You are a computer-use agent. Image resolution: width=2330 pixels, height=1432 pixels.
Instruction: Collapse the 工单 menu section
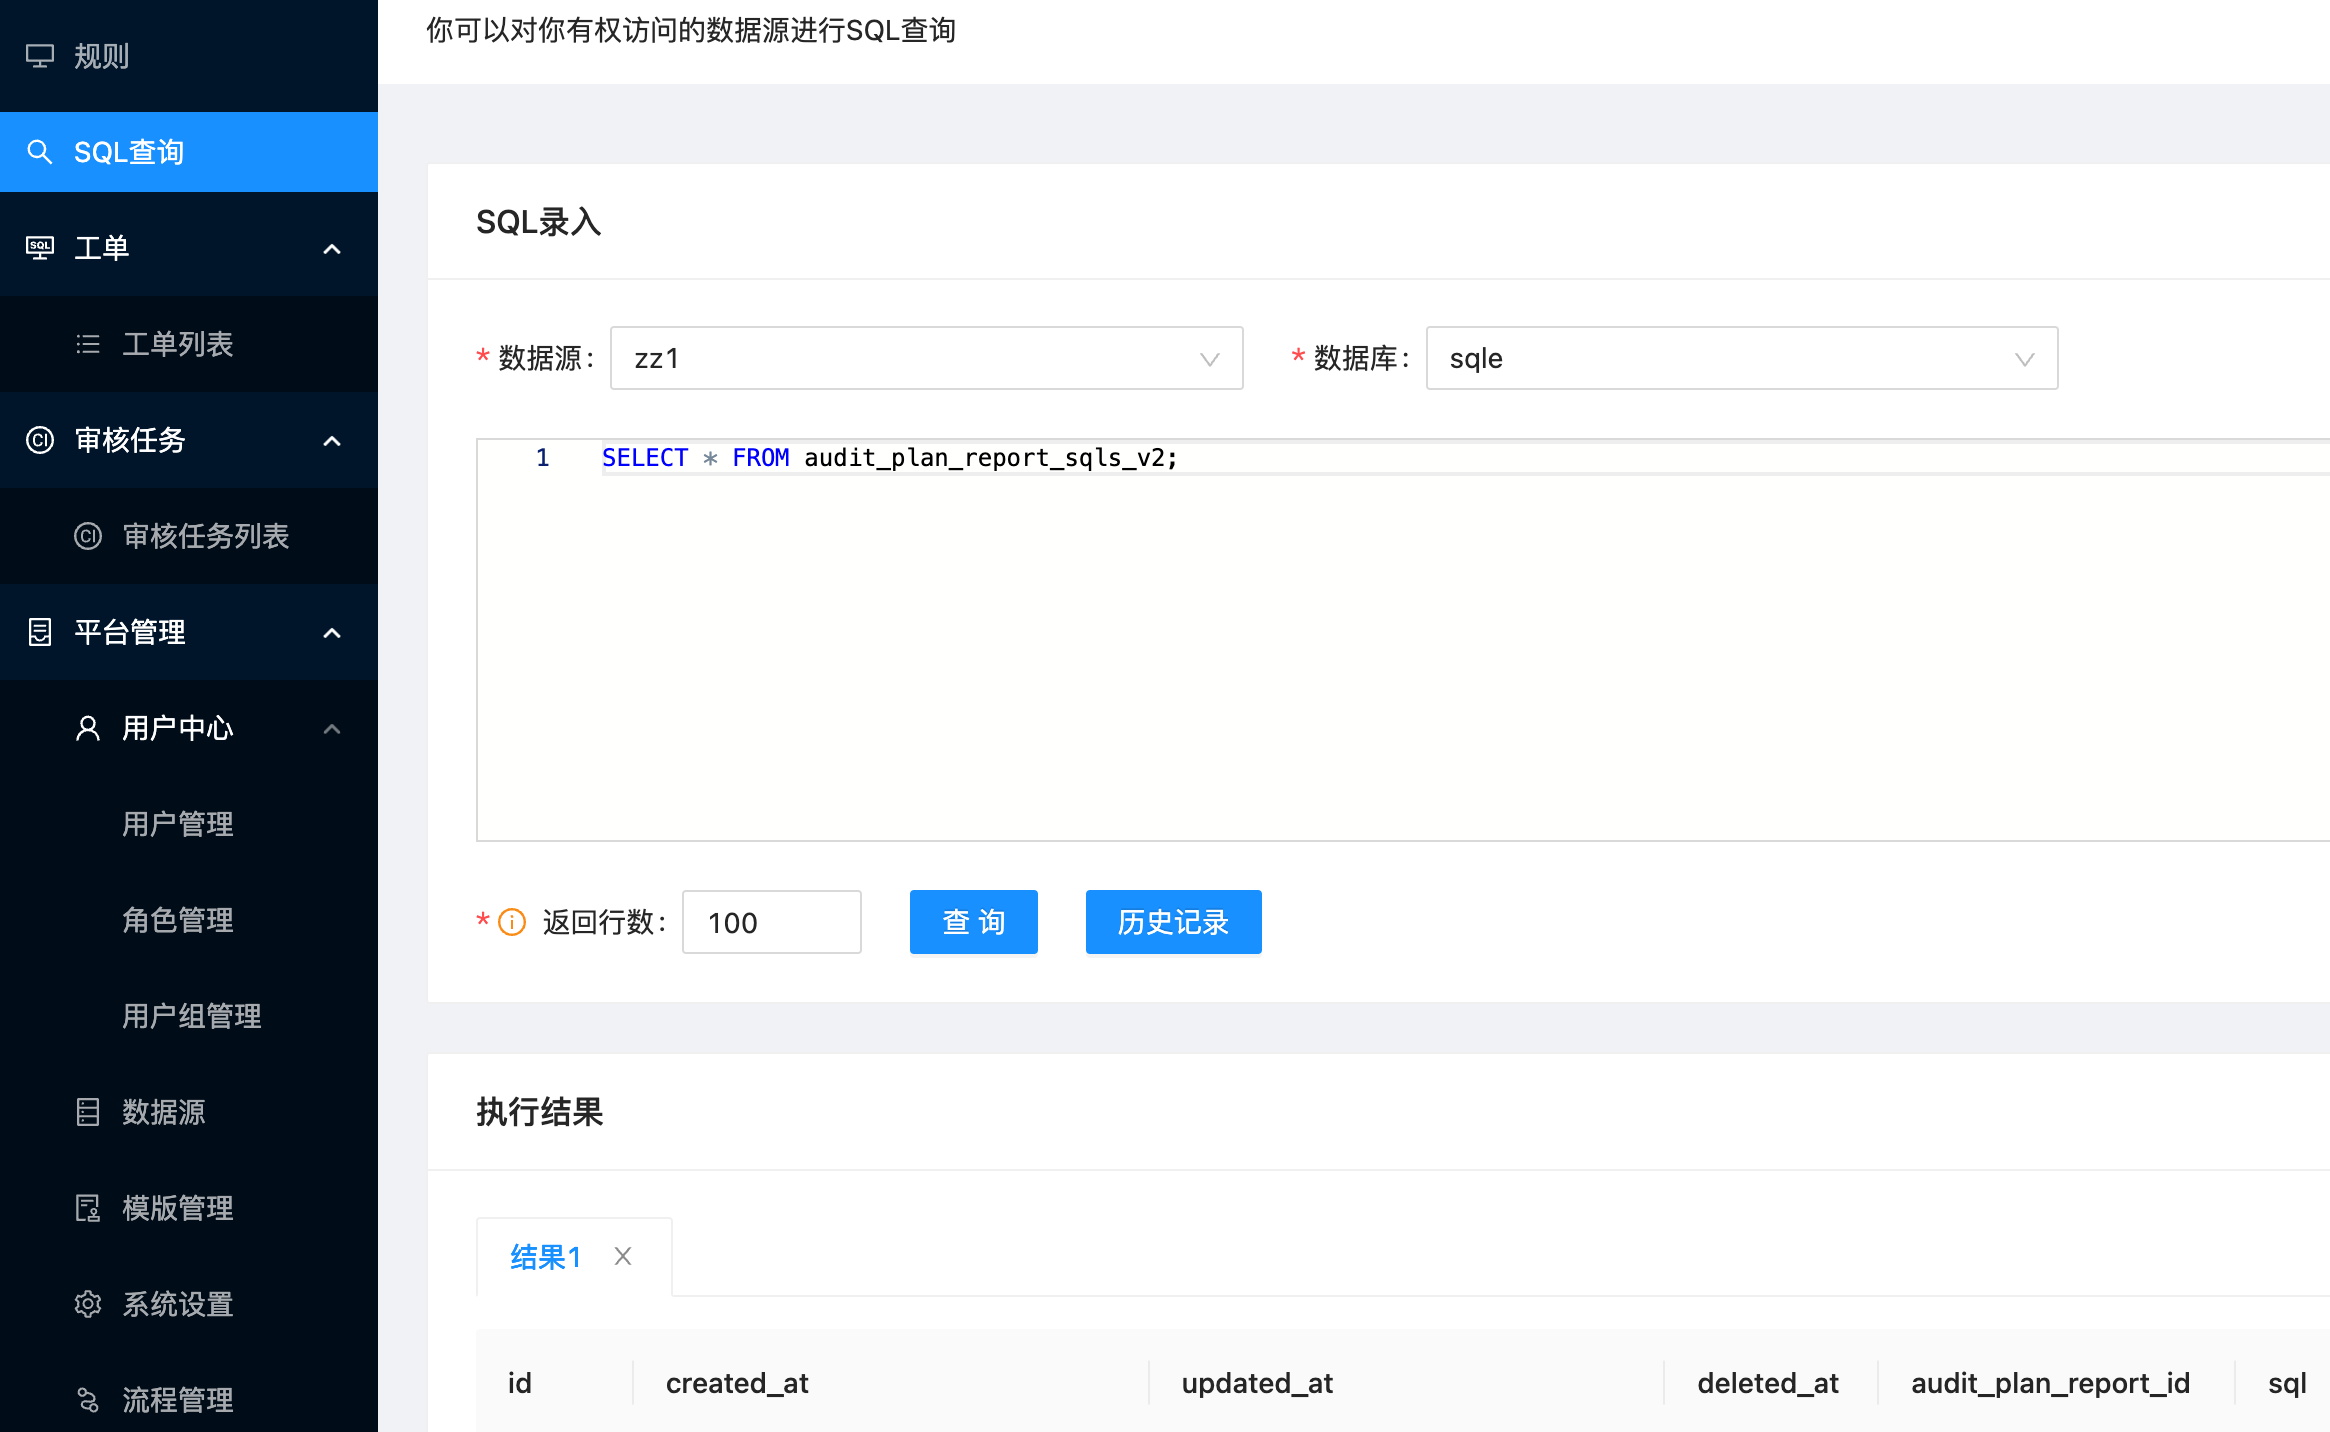click(x=332, y=249)
